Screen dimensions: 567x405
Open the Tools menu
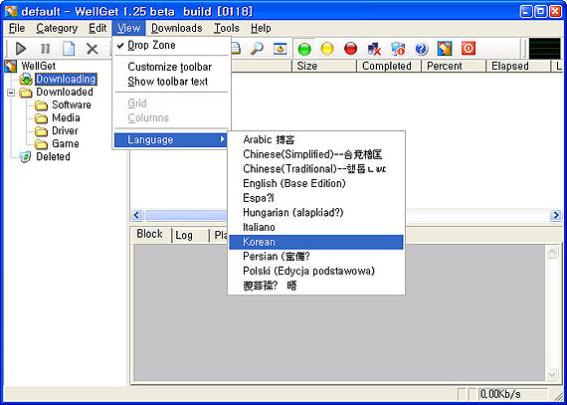[x=226, y=28]
